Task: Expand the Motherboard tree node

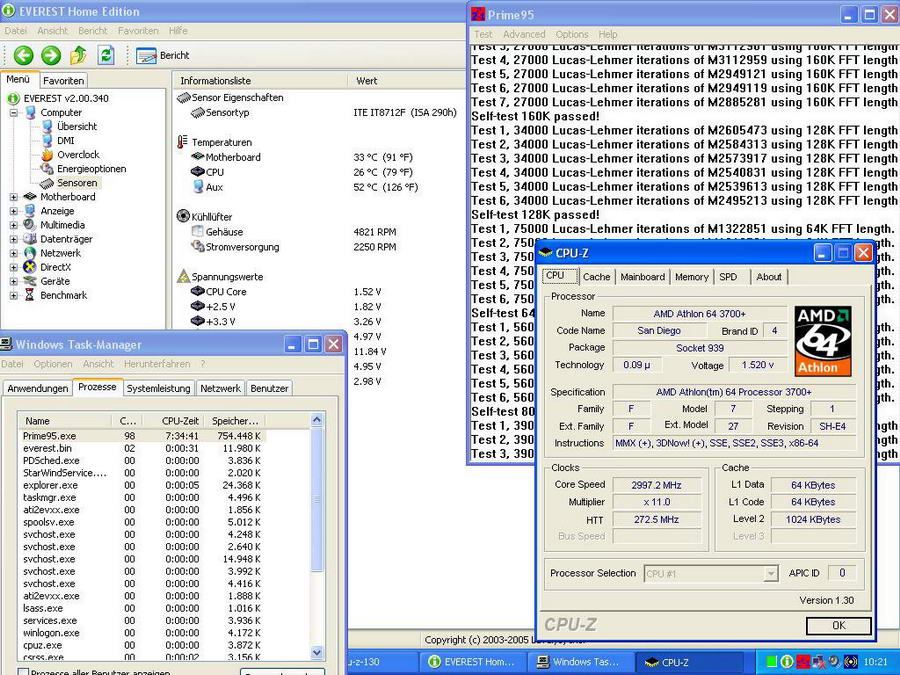Action: click(14, 197)
